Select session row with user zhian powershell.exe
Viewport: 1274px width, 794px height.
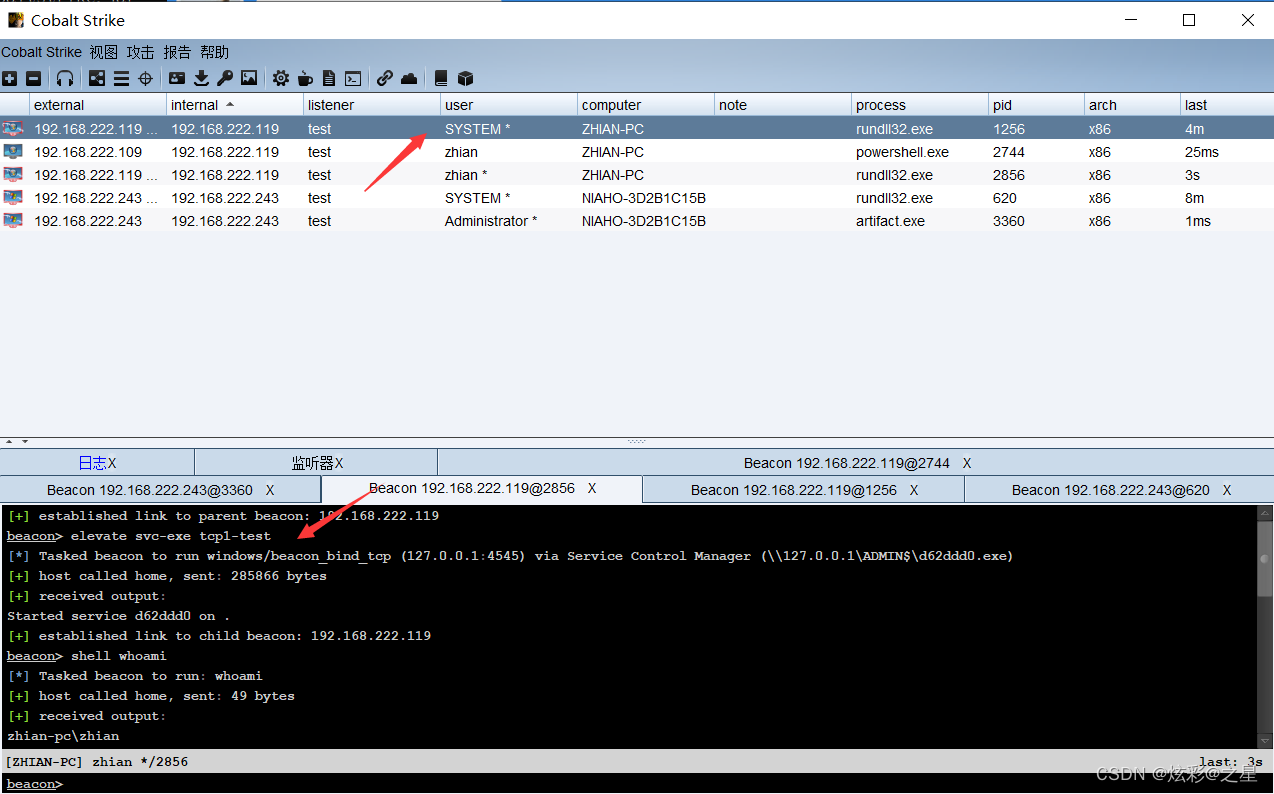(637, 152)
